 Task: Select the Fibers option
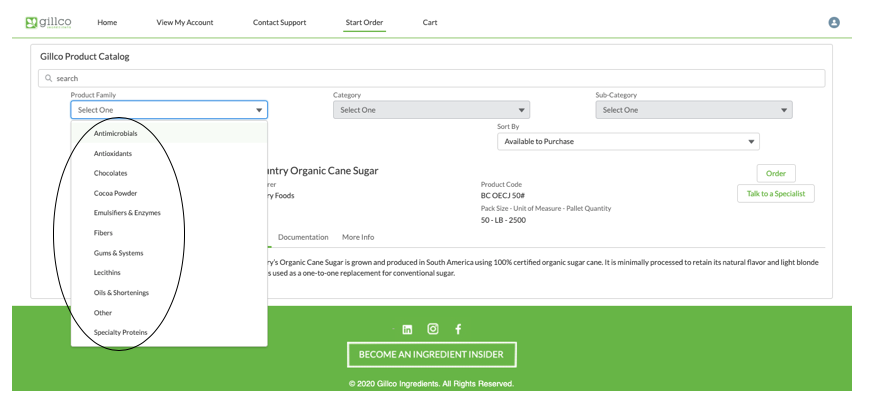click(169, 233)
